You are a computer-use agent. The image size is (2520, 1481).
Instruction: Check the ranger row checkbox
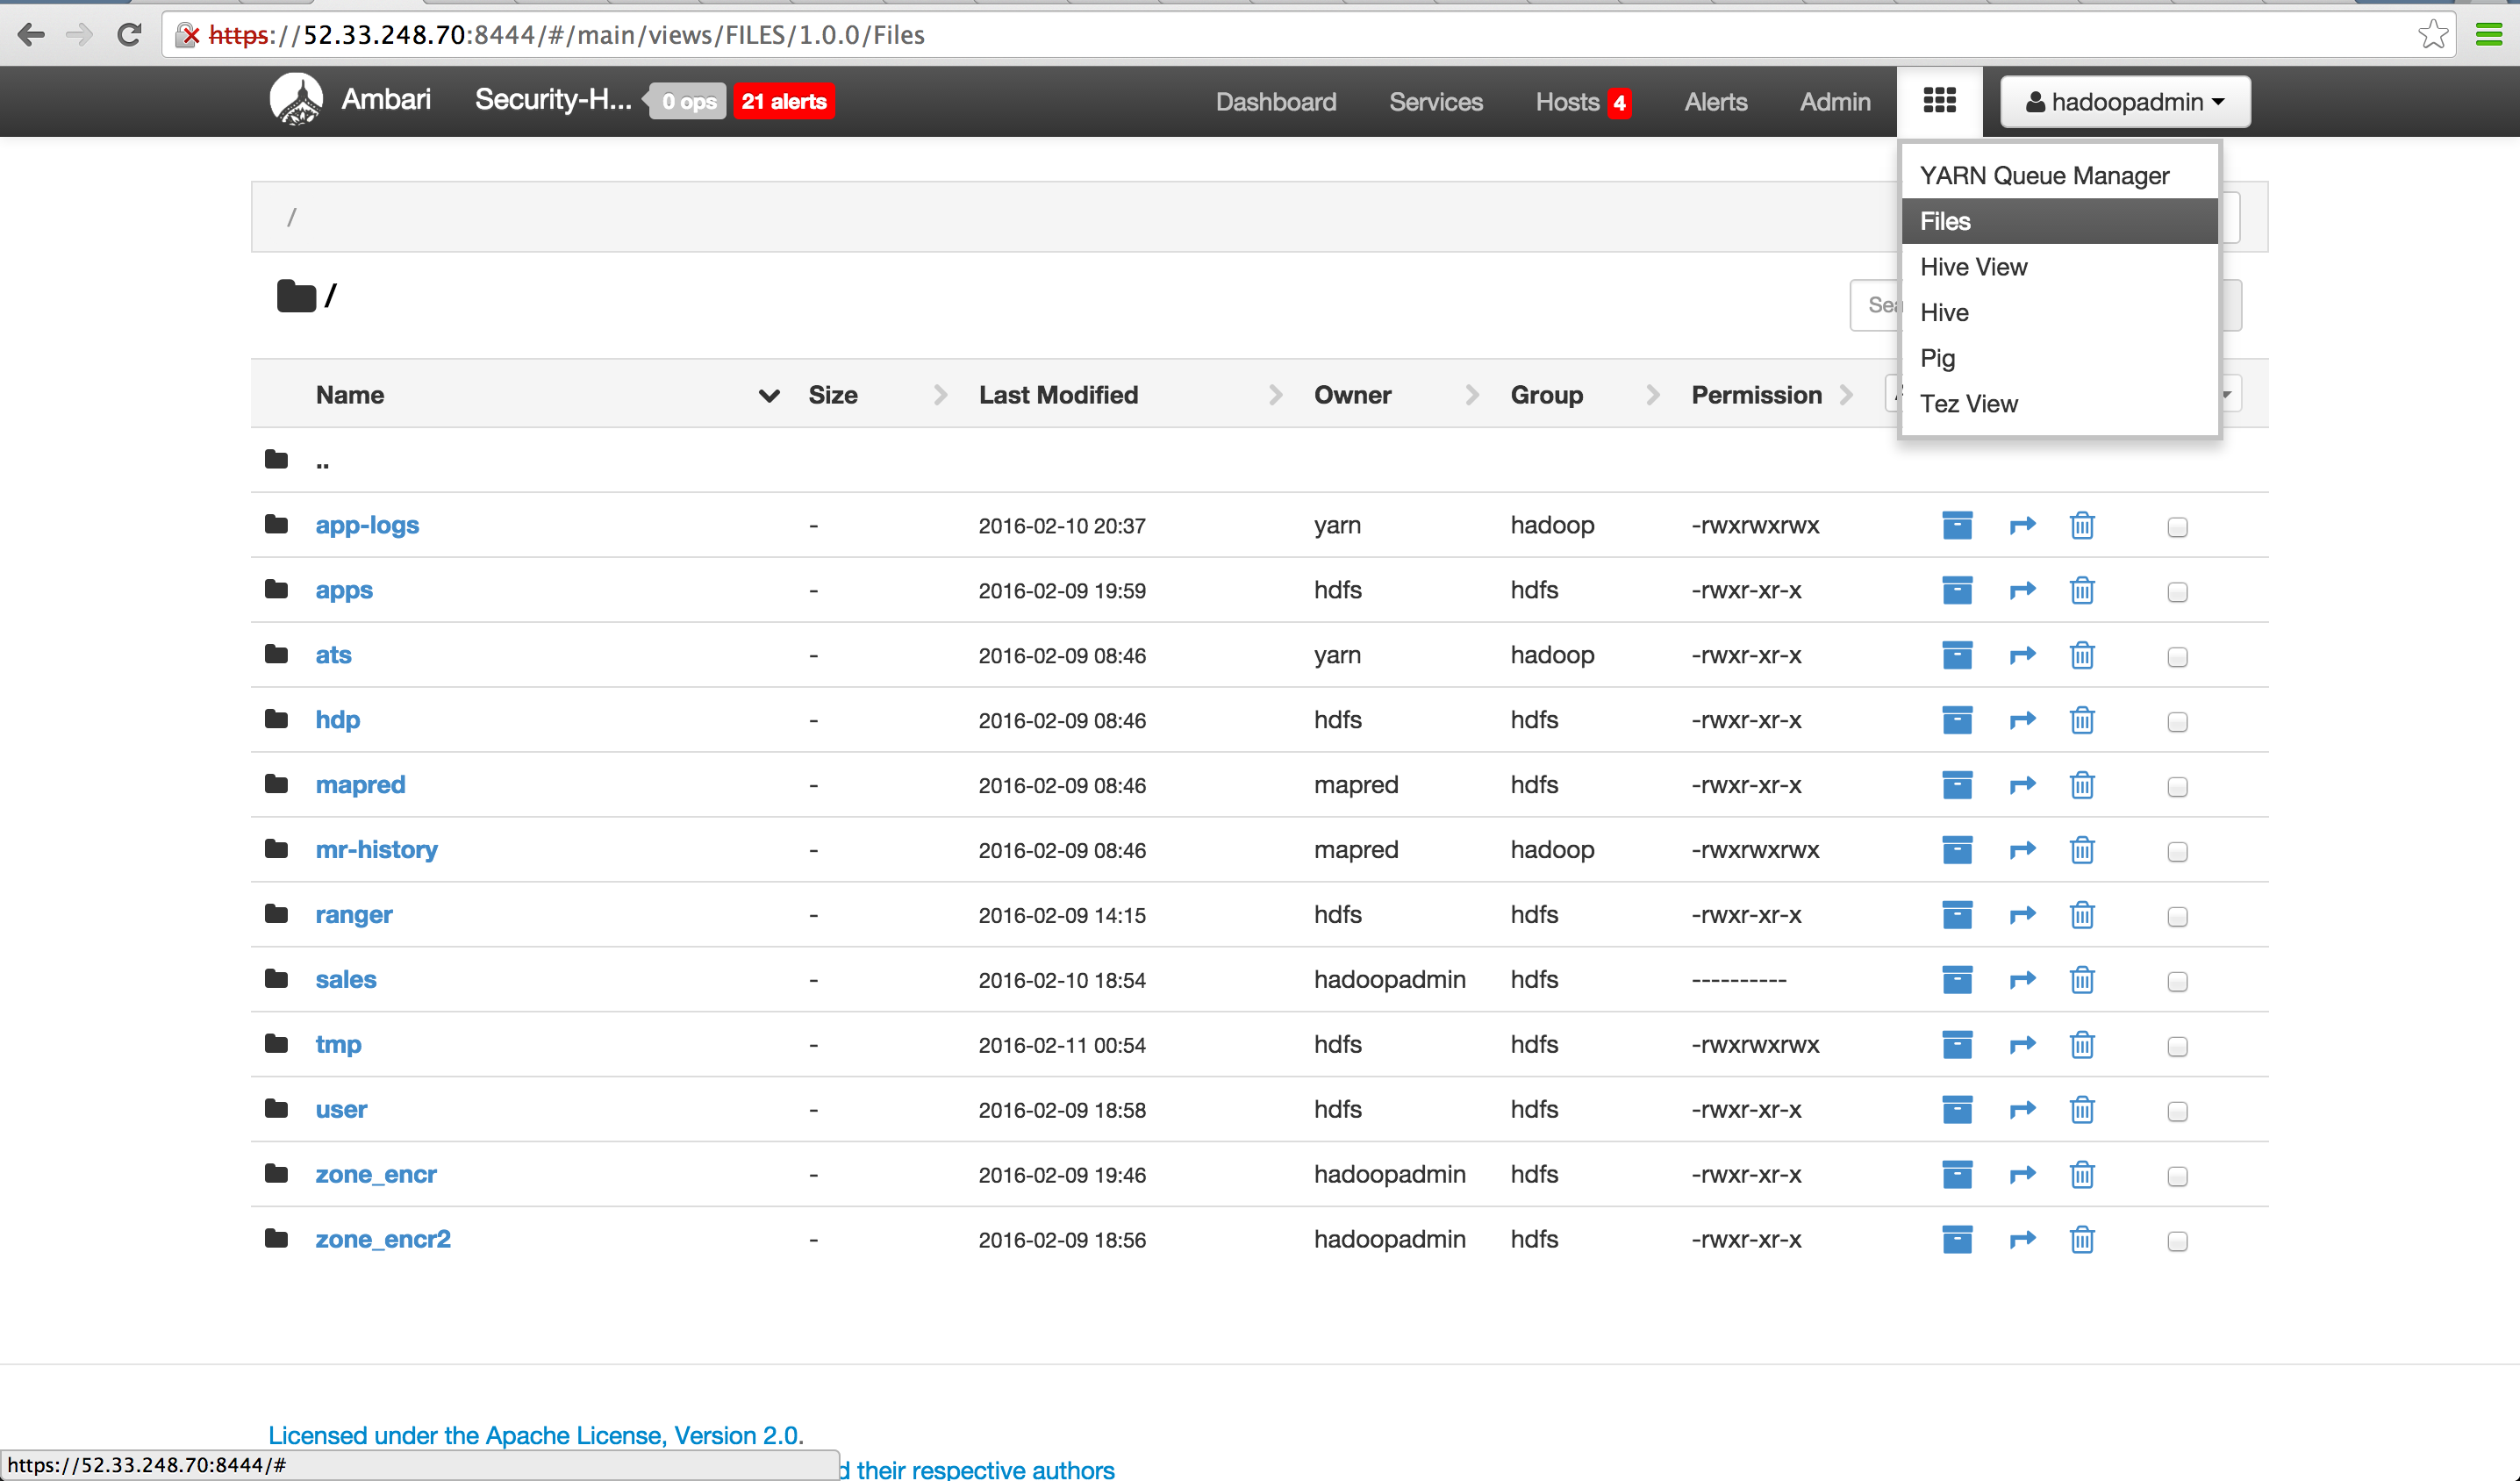click(x=2177, y=917)
